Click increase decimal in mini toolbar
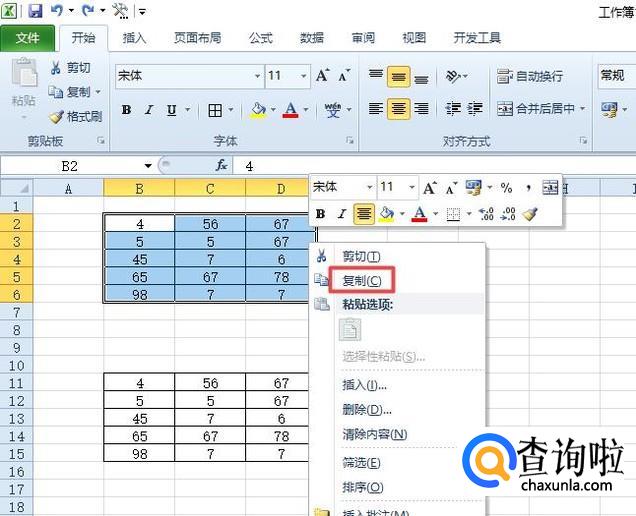This screenshot has height=516, width=636. 486,213
